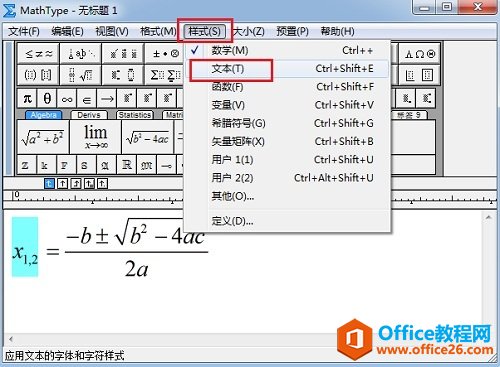This screenshot has width=500, height=367.
Task: Insert the bold k symbol
Action: [x=46, y=164]
